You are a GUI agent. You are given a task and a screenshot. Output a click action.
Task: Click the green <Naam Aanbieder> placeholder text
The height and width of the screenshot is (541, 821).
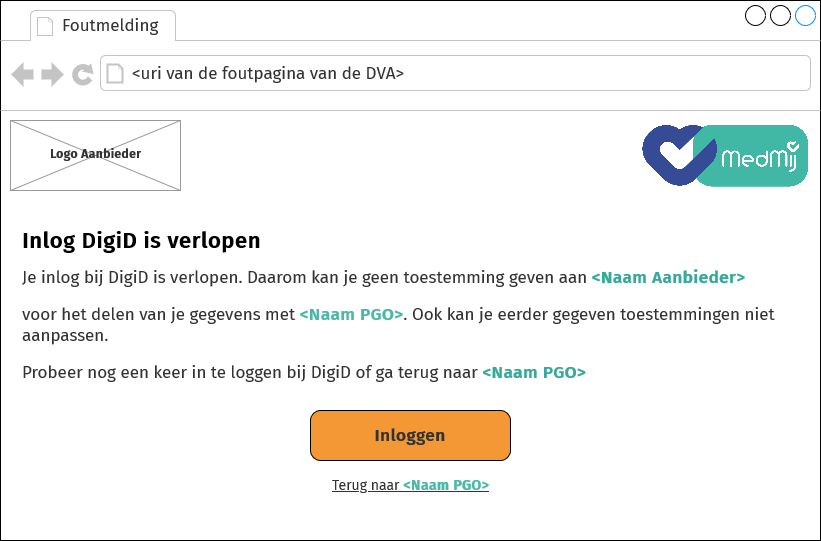(668, 277)
